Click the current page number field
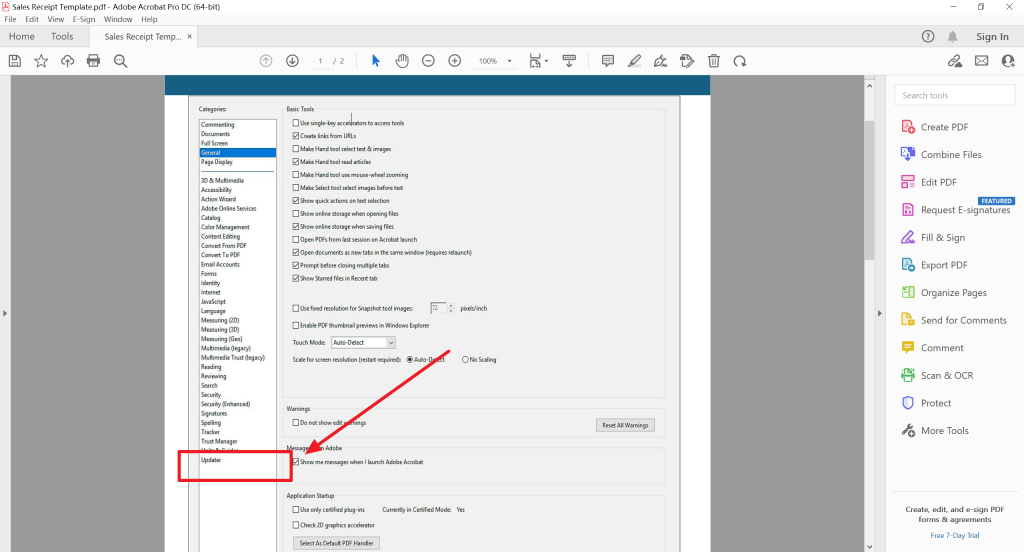The width and height of the screenshot is (1024, 552). click(320, 61)
